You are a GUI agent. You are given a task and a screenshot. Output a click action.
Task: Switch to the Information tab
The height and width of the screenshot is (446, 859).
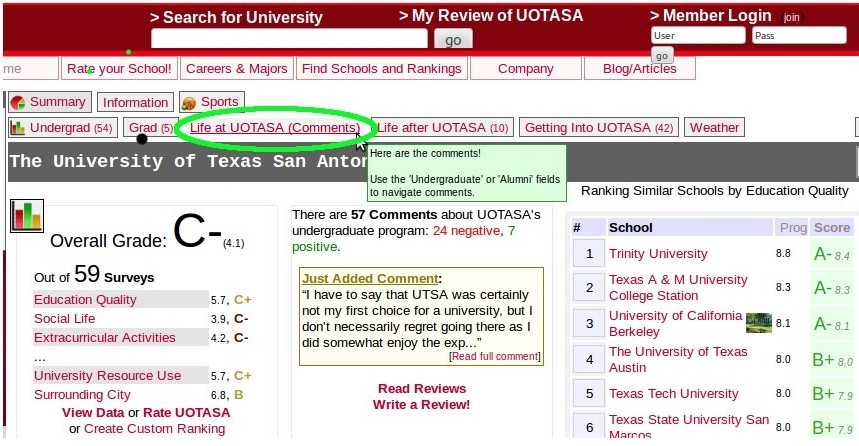tap(135, 102)
